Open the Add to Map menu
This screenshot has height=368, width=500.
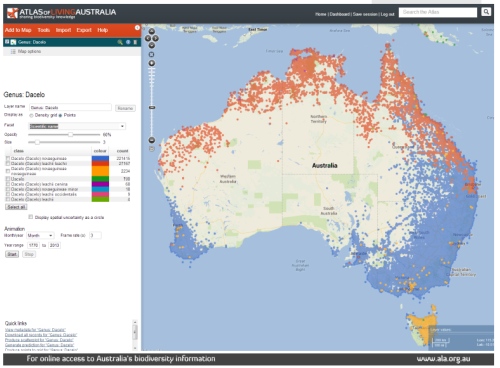click(x=18, y=30)
